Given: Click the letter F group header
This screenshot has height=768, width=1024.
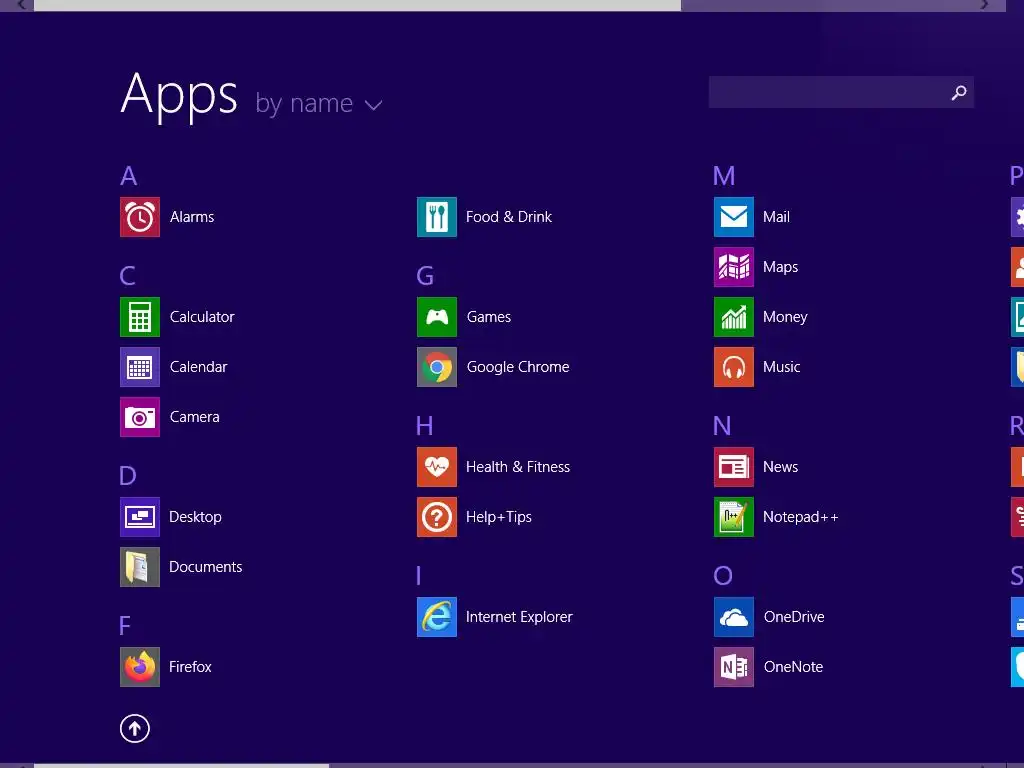Looking at the screenshot, I should 125,626.
